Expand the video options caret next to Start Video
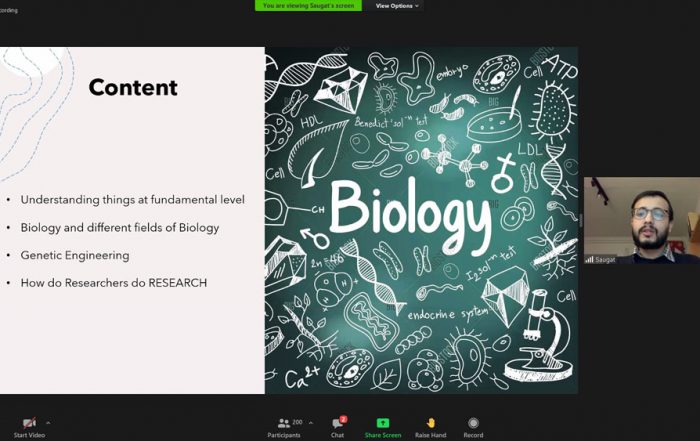Screen dimensions: 700x441 (x=48, y=423)
